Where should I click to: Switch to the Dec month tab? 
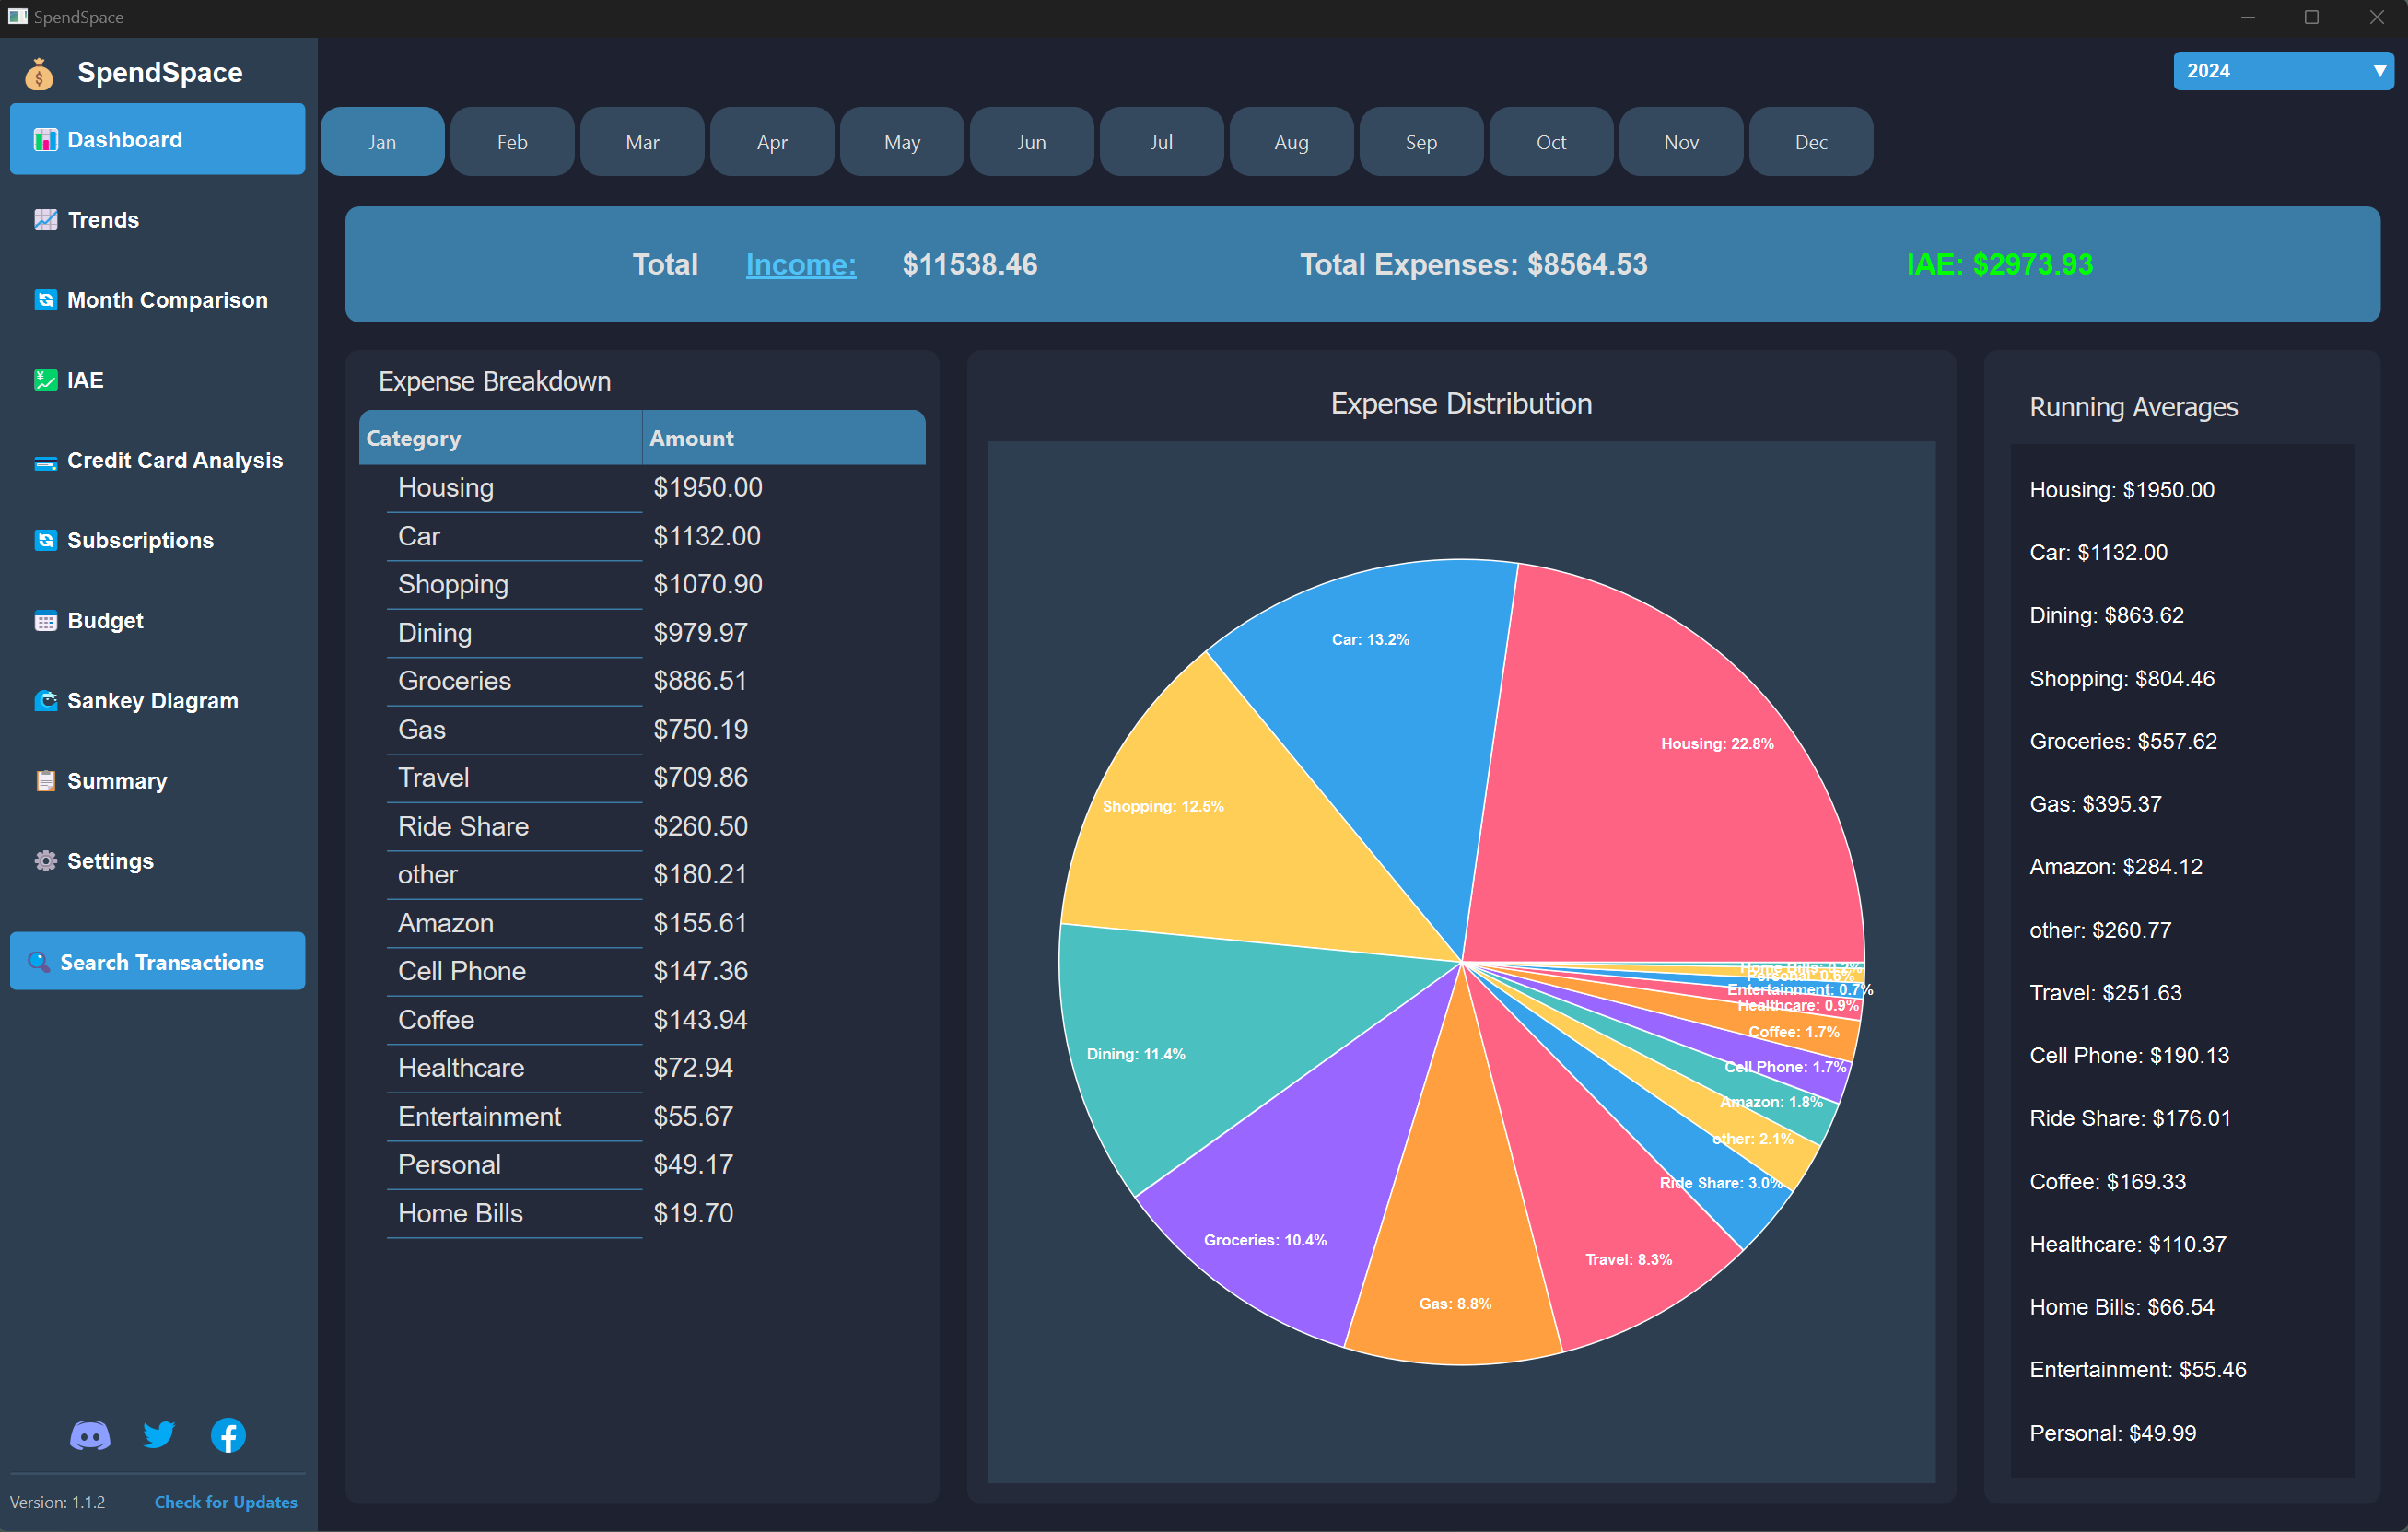pyautogui.click(x=1810, y=142)
